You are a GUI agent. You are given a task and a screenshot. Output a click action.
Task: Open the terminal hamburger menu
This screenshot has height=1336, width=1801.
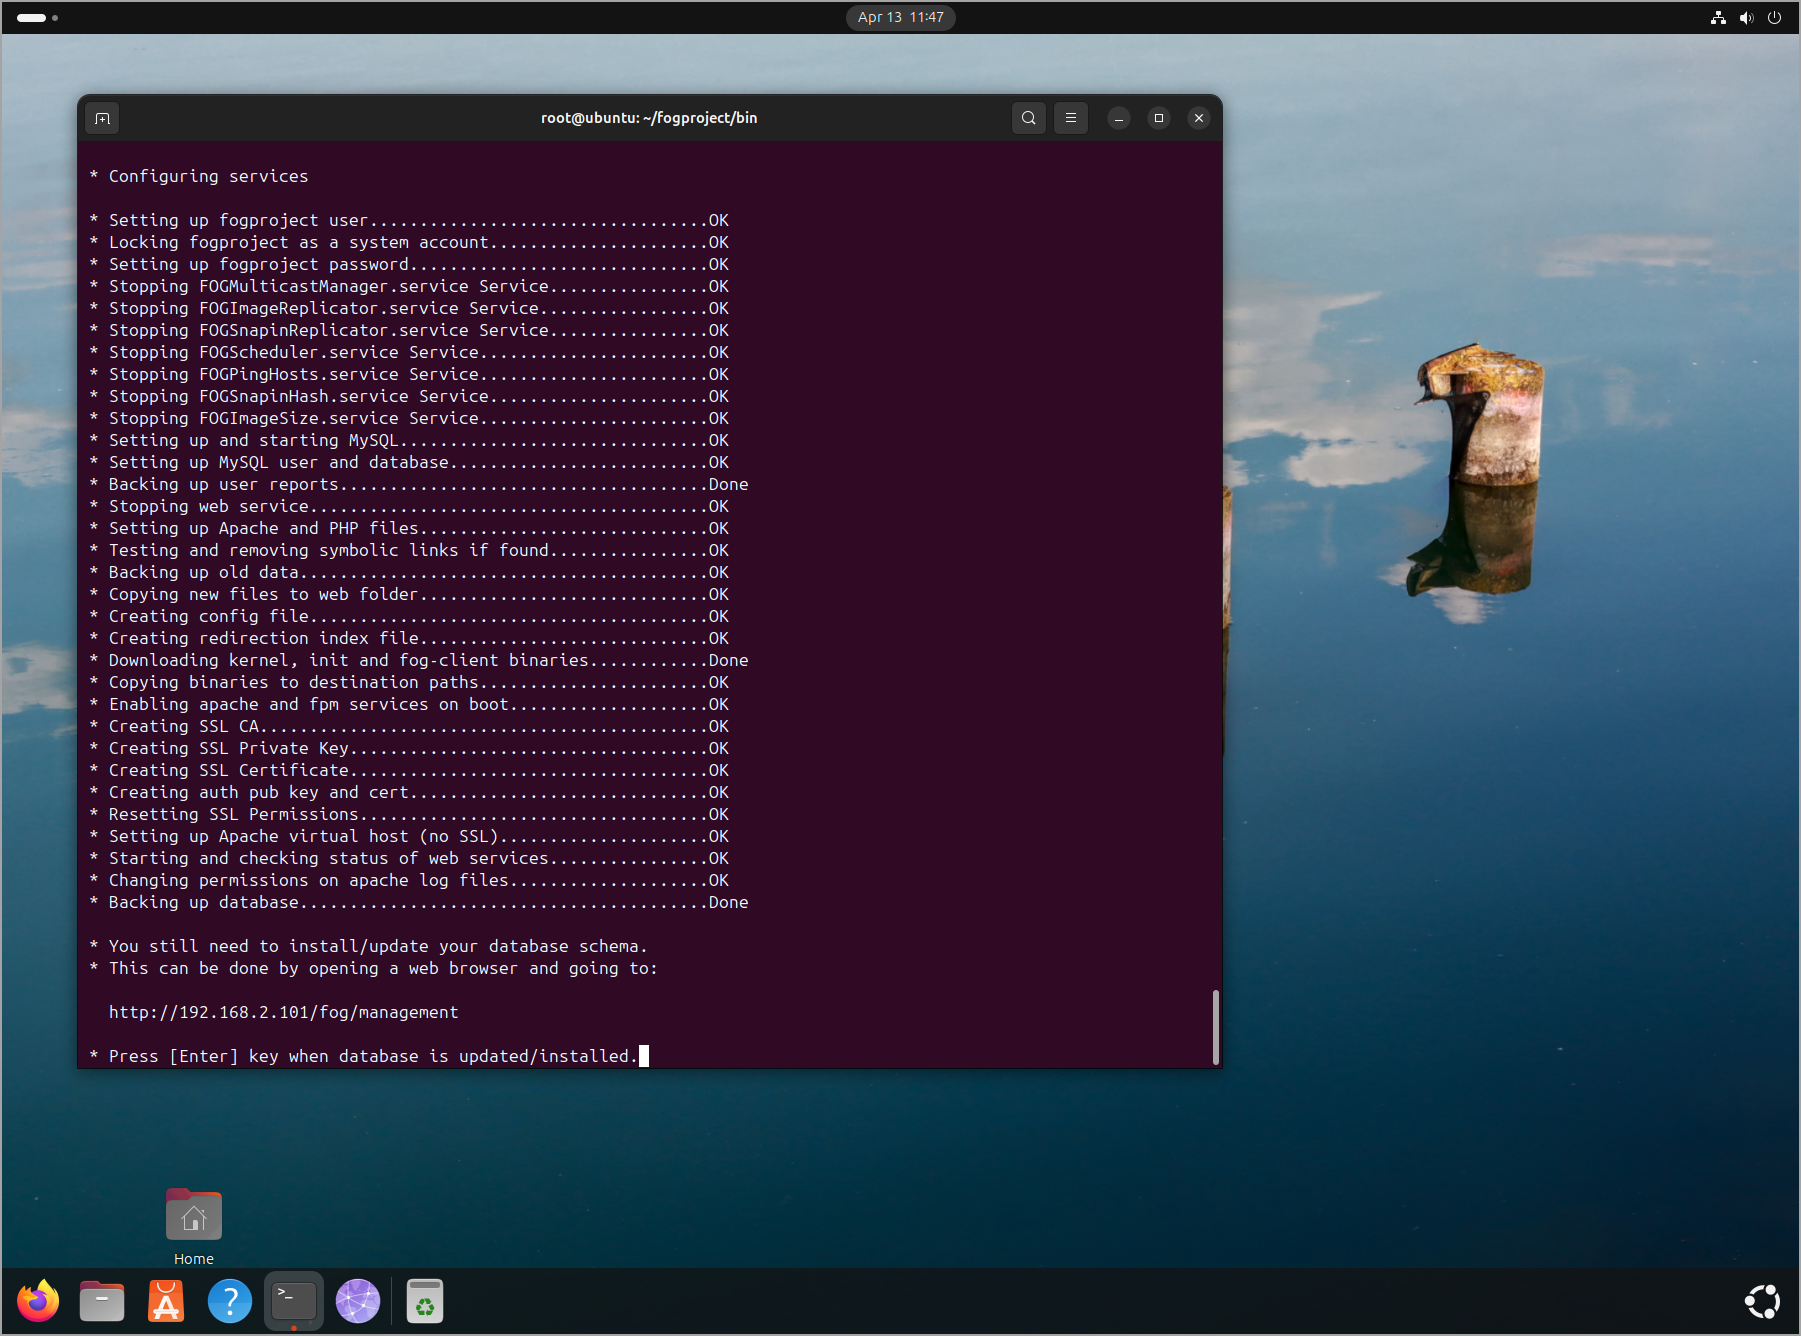pyautogui.click(x=1070, y=118)
